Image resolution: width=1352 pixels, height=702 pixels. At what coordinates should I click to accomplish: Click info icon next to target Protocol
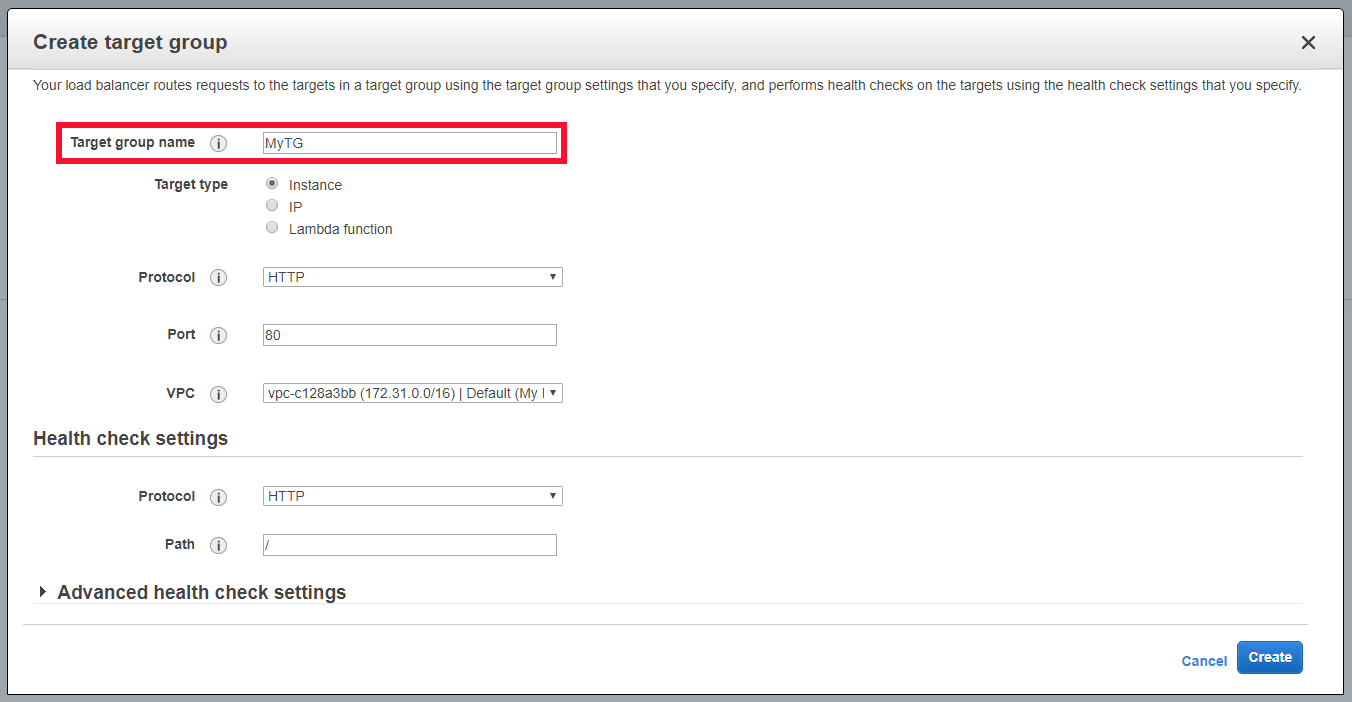219,278
